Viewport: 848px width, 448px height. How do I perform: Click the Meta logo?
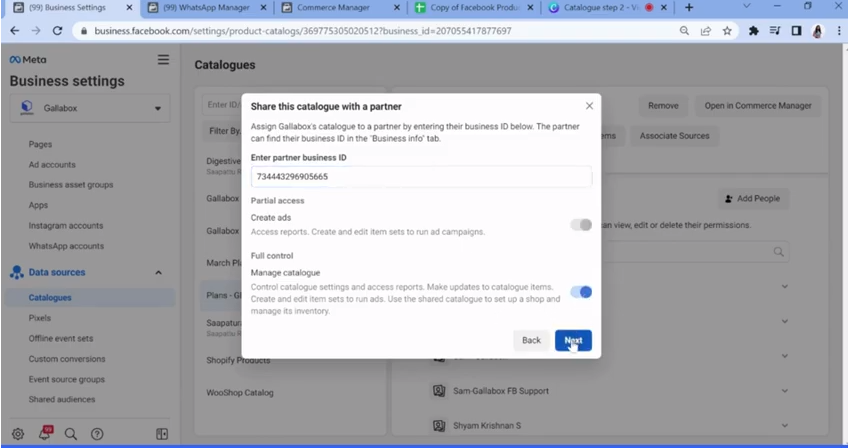coord(28,60)
